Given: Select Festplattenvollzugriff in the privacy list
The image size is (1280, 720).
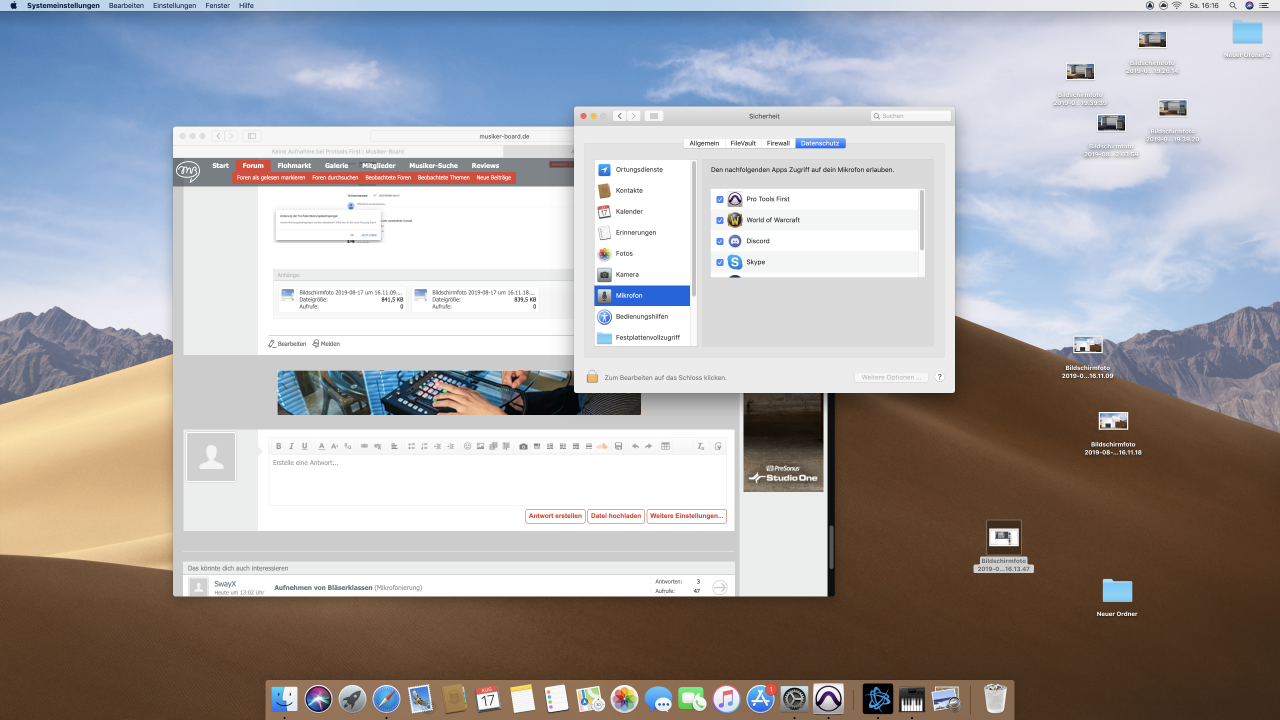Looking at the screenshot, I should click(x=642, y=337).
